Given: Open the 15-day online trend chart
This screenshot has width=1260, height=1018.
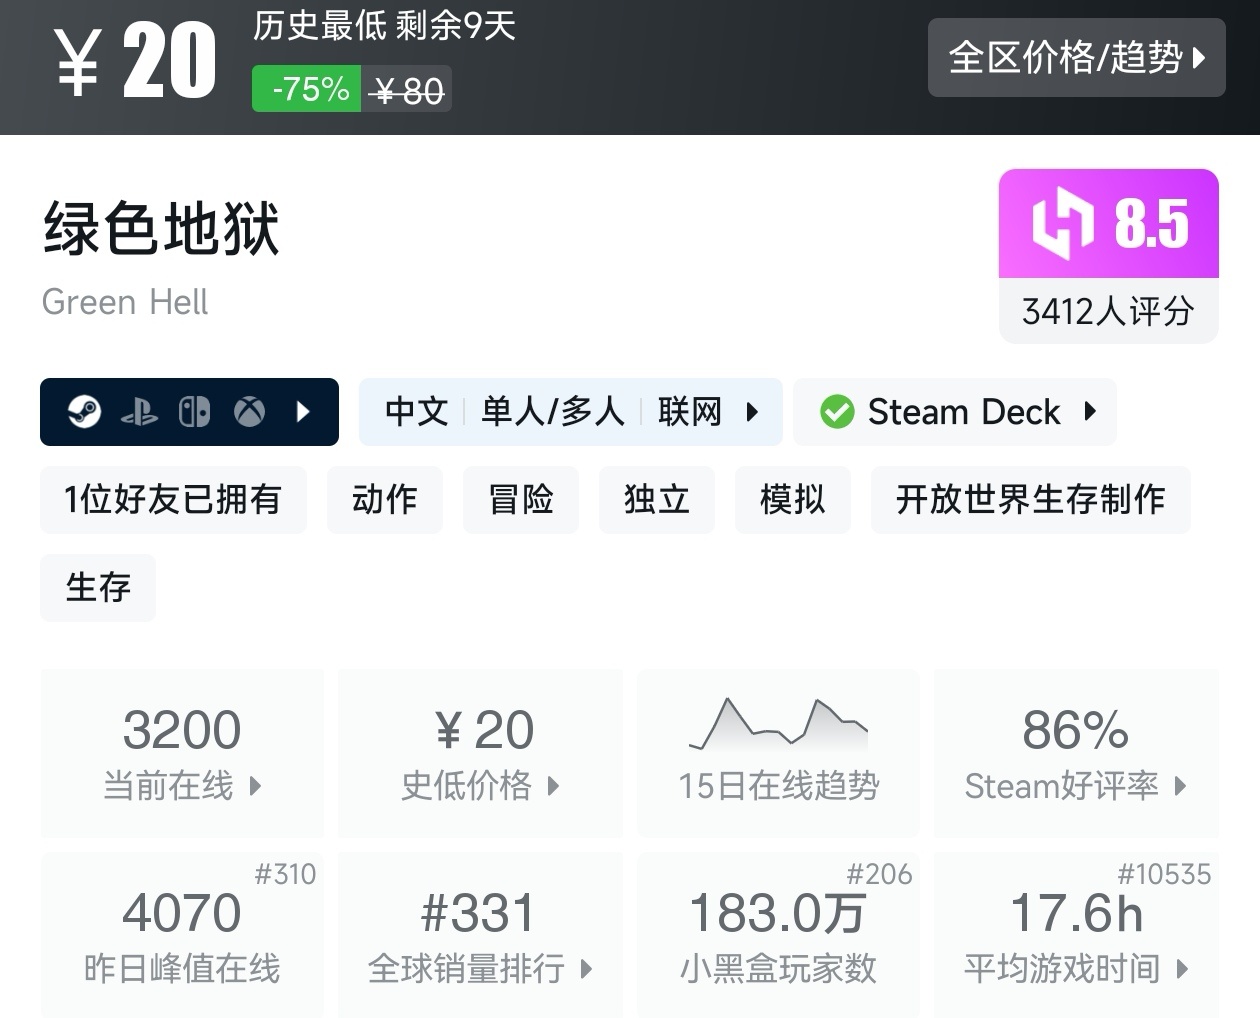Looking at the screenshot, I should tap(778, 752).
